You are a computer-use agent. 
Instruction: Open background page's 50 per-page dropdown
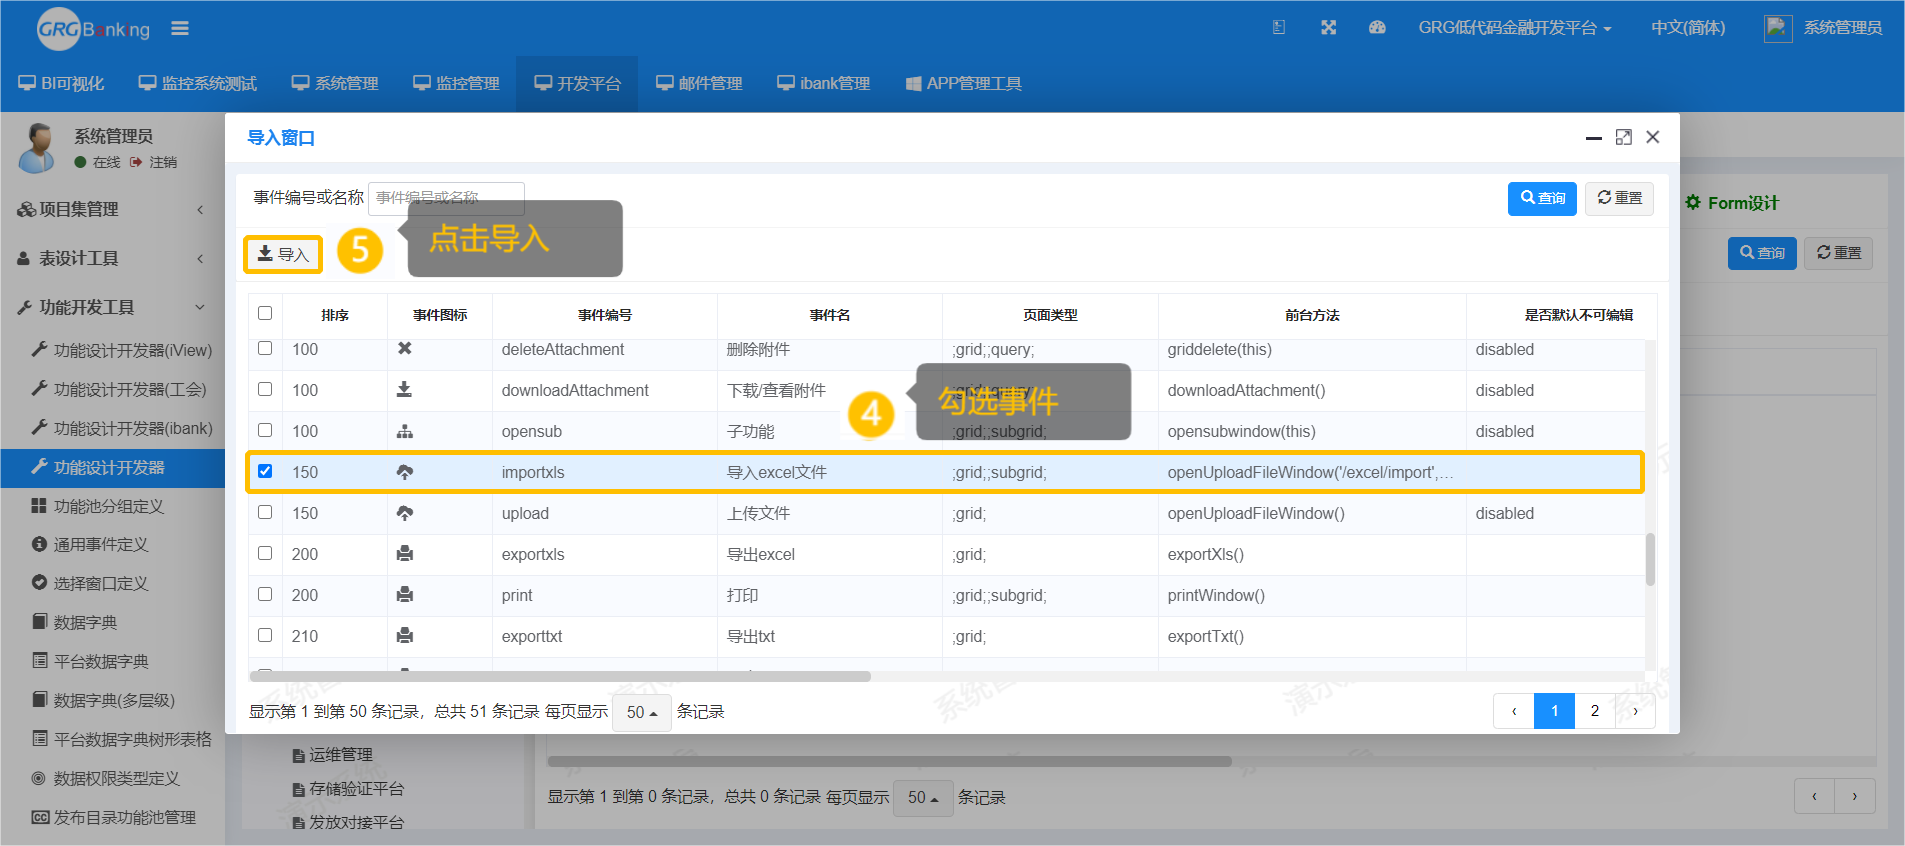coord(922,798)
